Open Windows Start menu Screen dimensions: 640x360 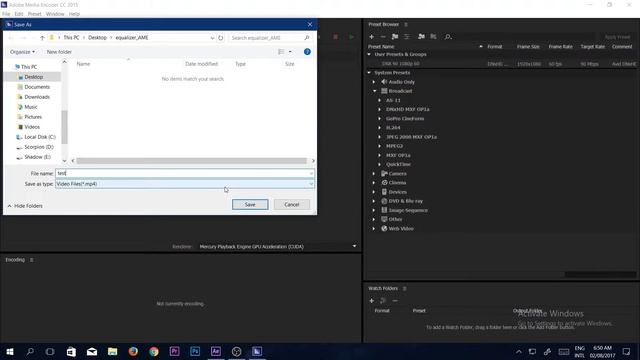click(x=10, y=351)
